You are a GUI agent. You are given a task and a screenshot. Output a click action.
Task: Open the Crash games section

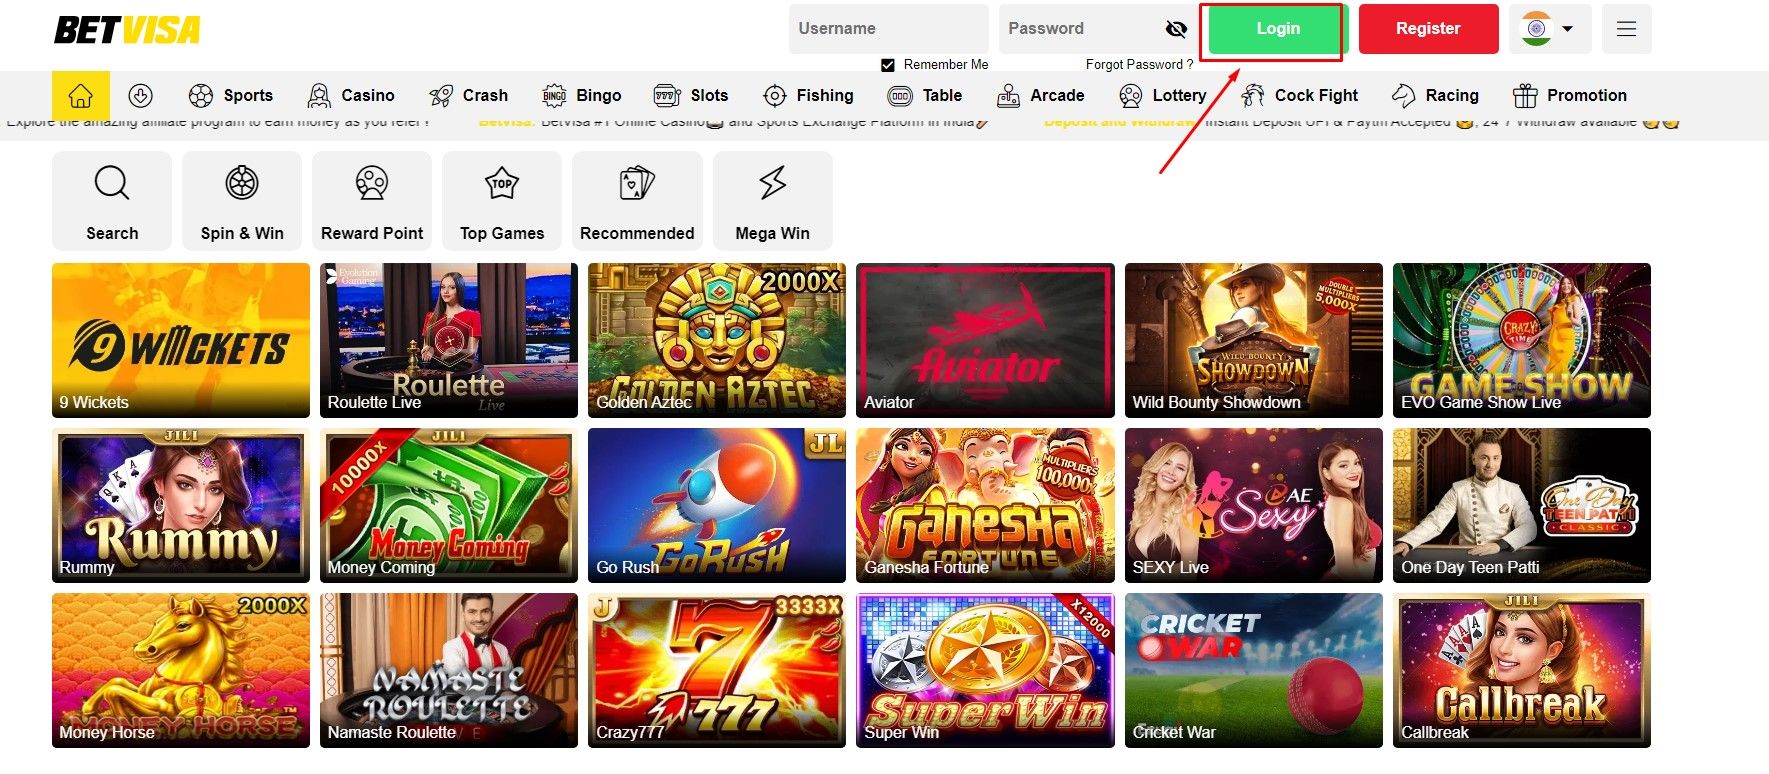pos(468,96)
